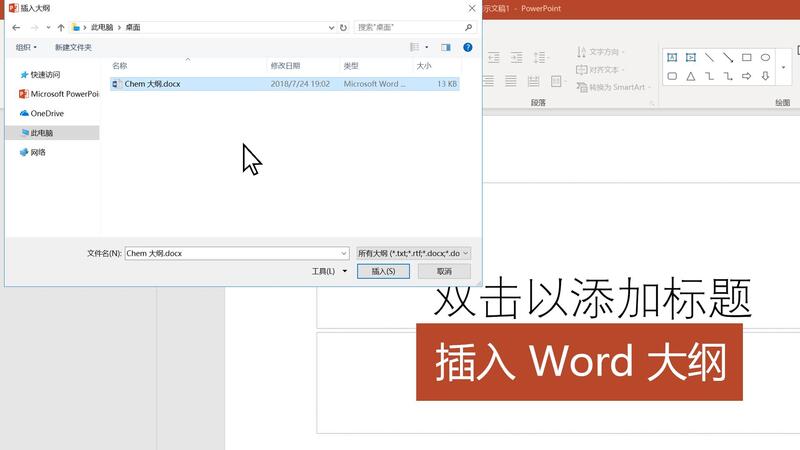
Task: Open the view options dropdown arrow
Action: pos(427,47)
